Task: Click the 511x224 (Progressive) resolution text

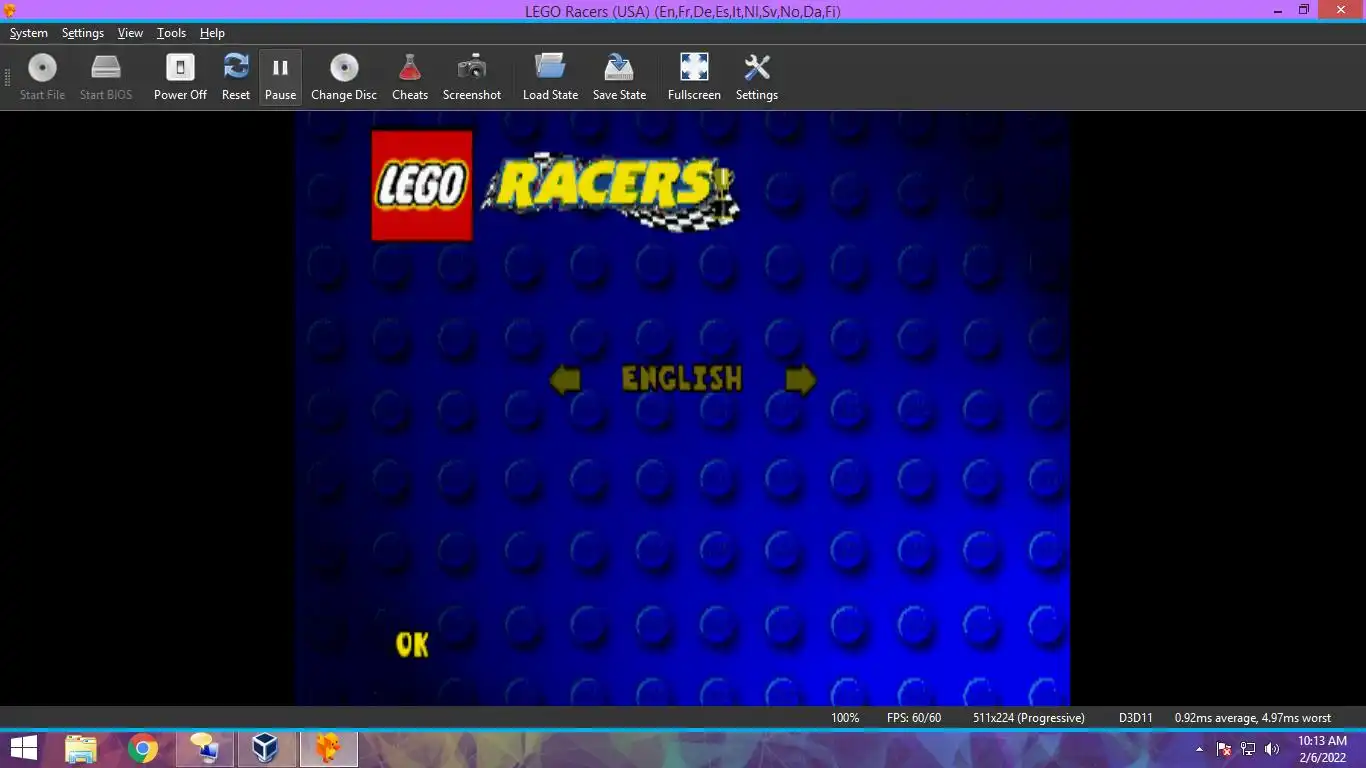Action: point(1029,718)
